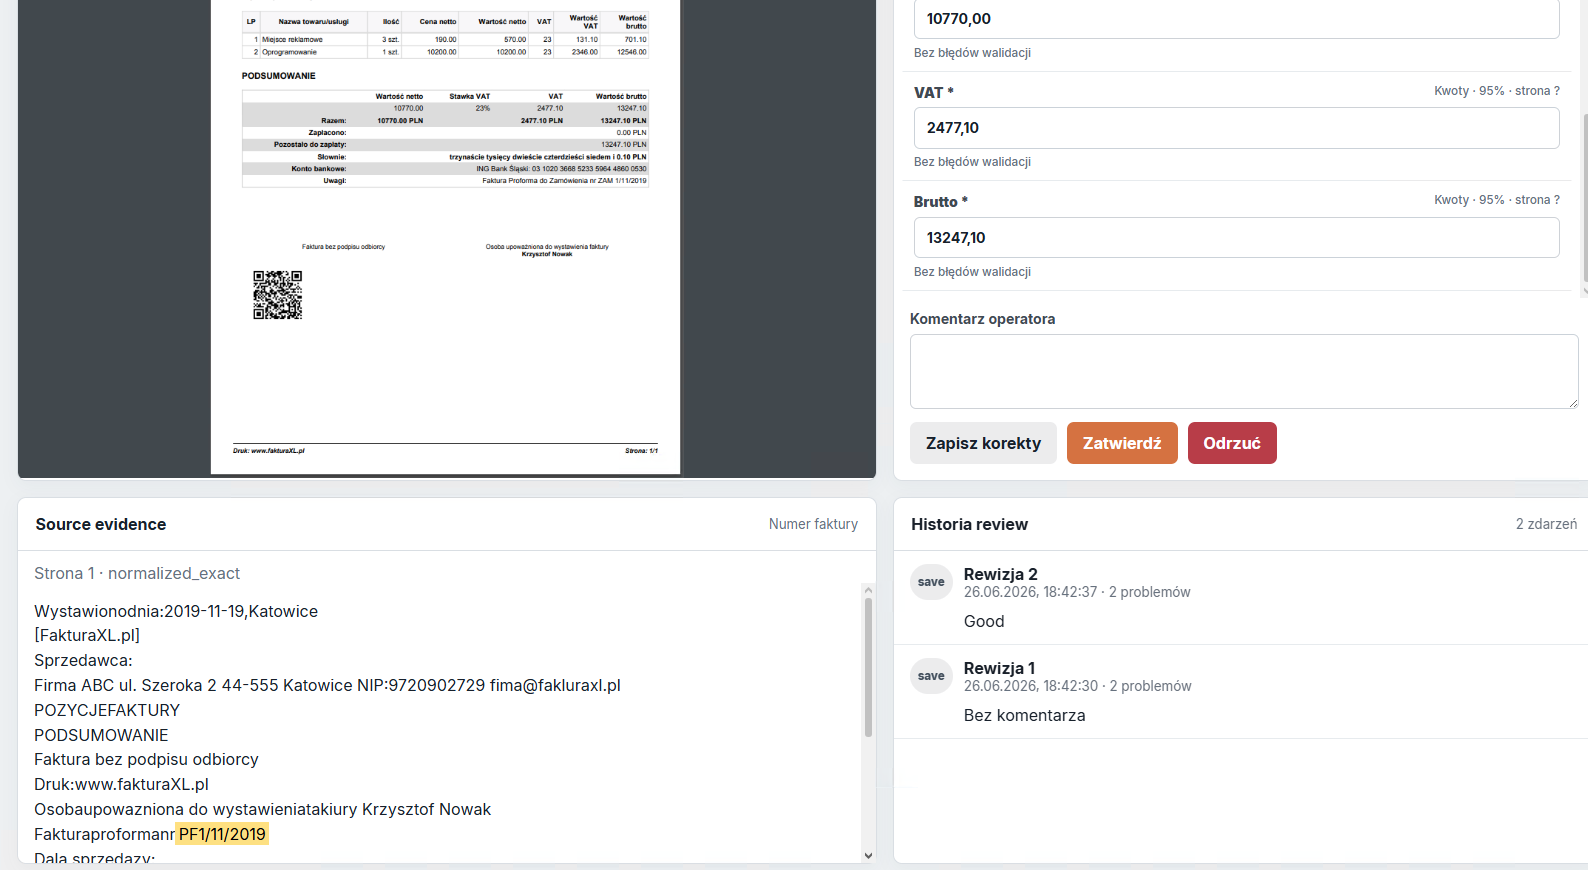Click the scroll-down arrow in Source evidence
Image resolution: width=1588 pixels, height=870 pixels.
pos(868,856)
